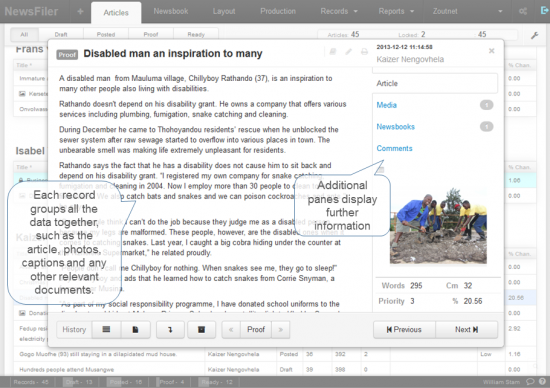
Task: Click the Cm 32 value
Action: point(468,286)
